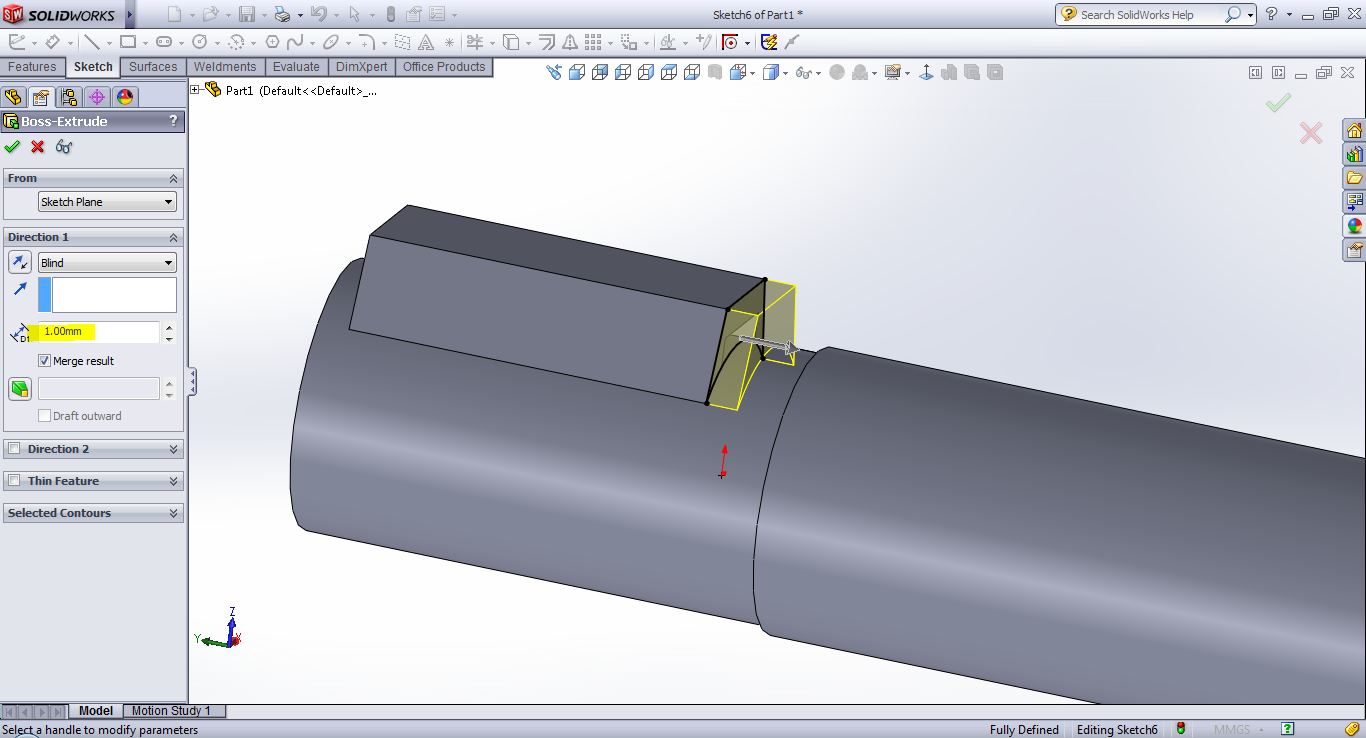Enable the Direction 2 checkbox
This screenshot has height=738, width=1366.
tap(14, 449)
